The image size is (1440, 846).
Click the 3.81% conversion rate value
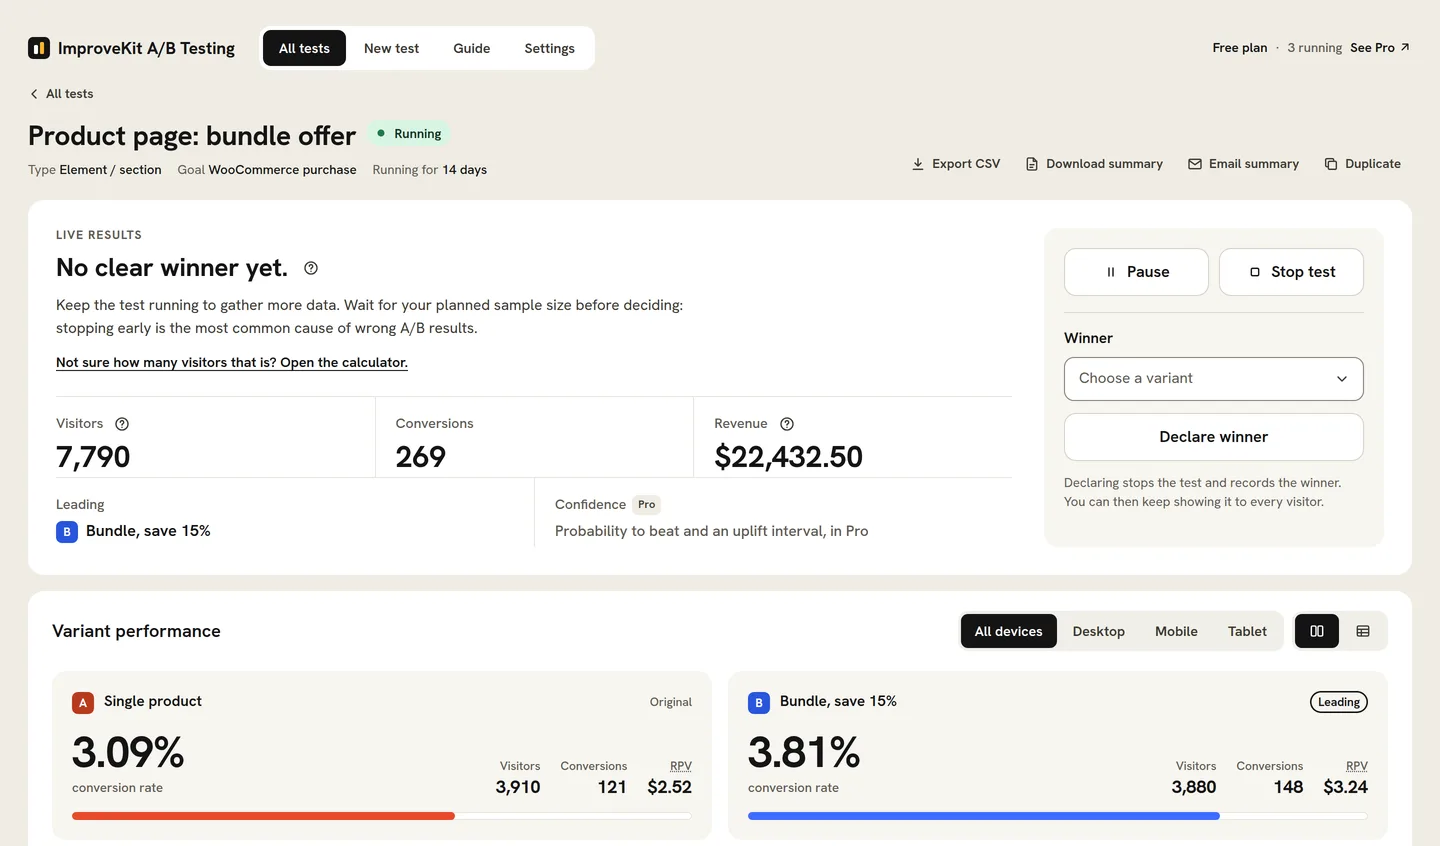click(x=804, y=752)
